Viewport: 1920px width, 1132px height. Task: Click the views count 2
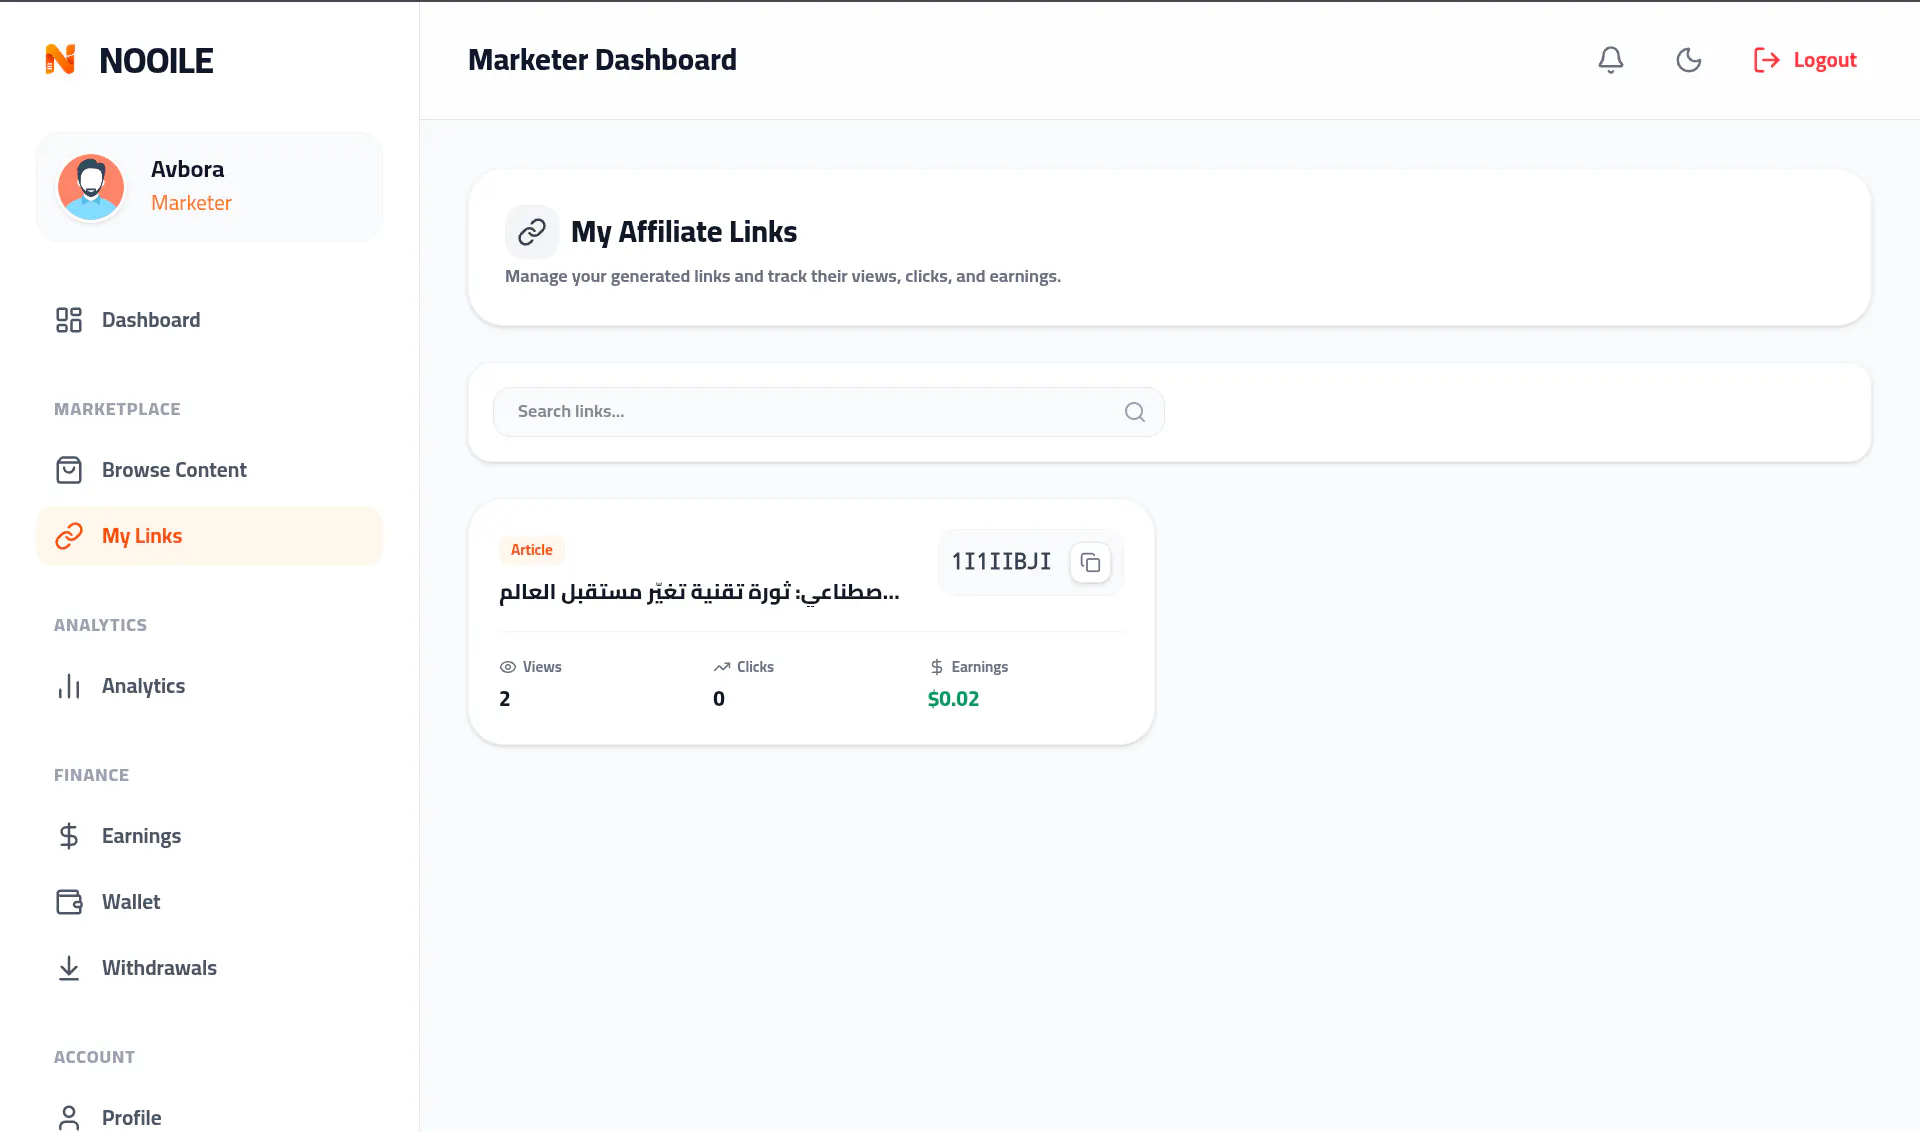pyautogui.click(x=504, y=699)
